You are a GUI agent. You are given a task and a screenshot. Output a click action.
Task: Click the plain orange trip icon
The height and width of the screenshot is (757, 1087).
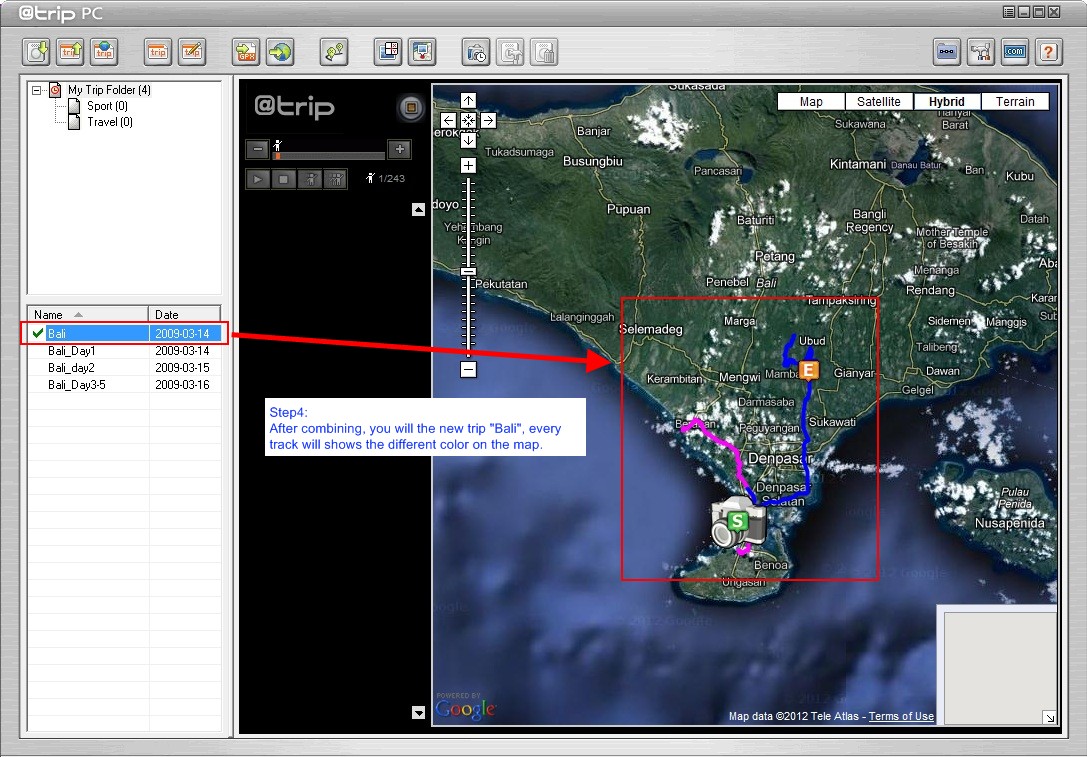point(158,52)
